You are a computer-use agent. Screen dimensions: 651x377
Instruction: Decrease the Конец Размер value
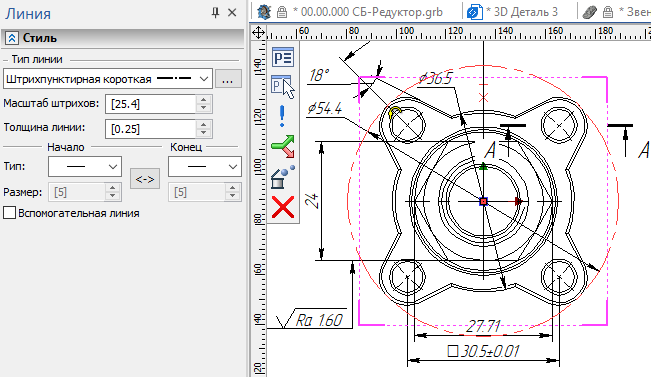pyautogui.click(x=232, y=196)
